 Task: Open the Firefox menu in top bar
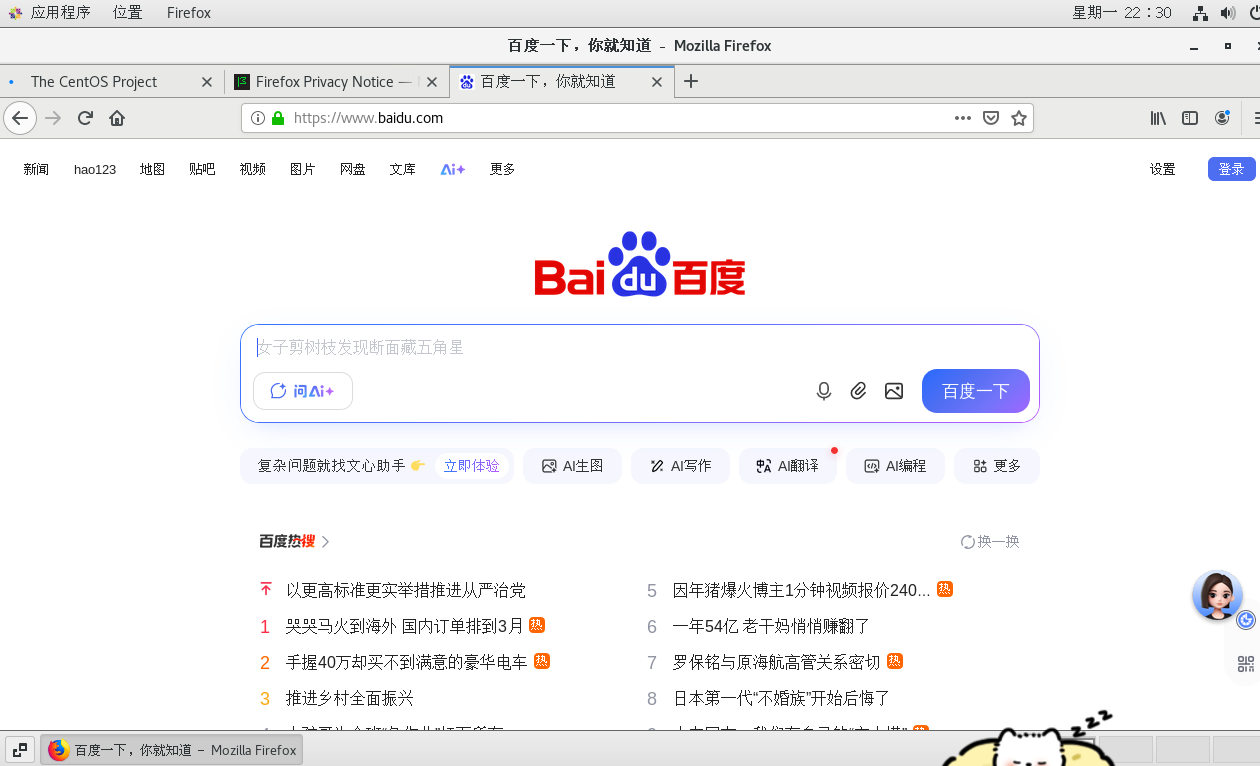(x=189, y=13)
